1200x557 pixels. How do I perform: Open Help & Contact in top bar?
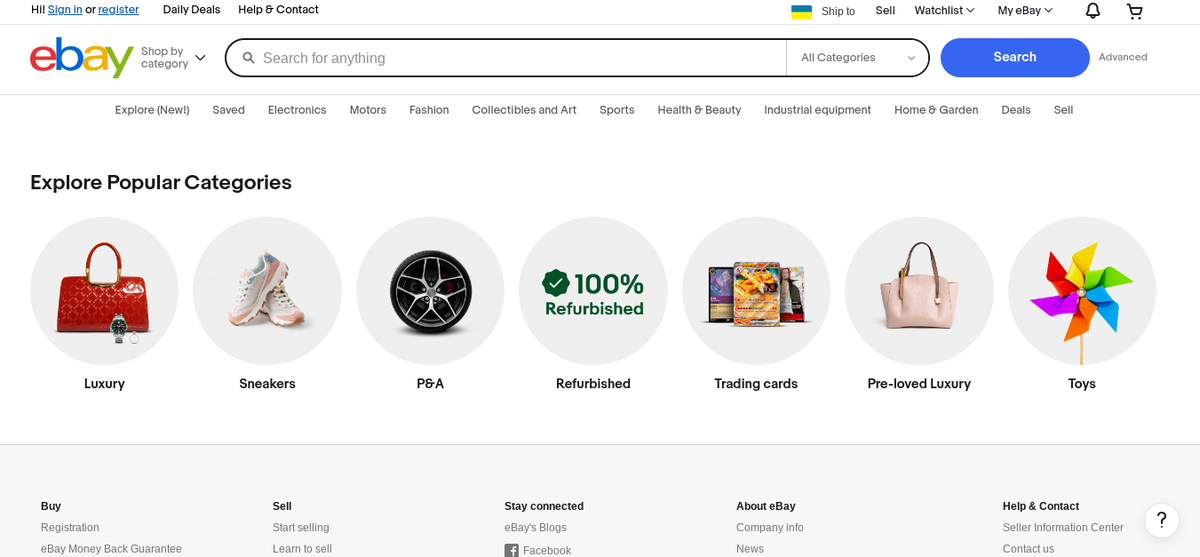click(278, 10)
